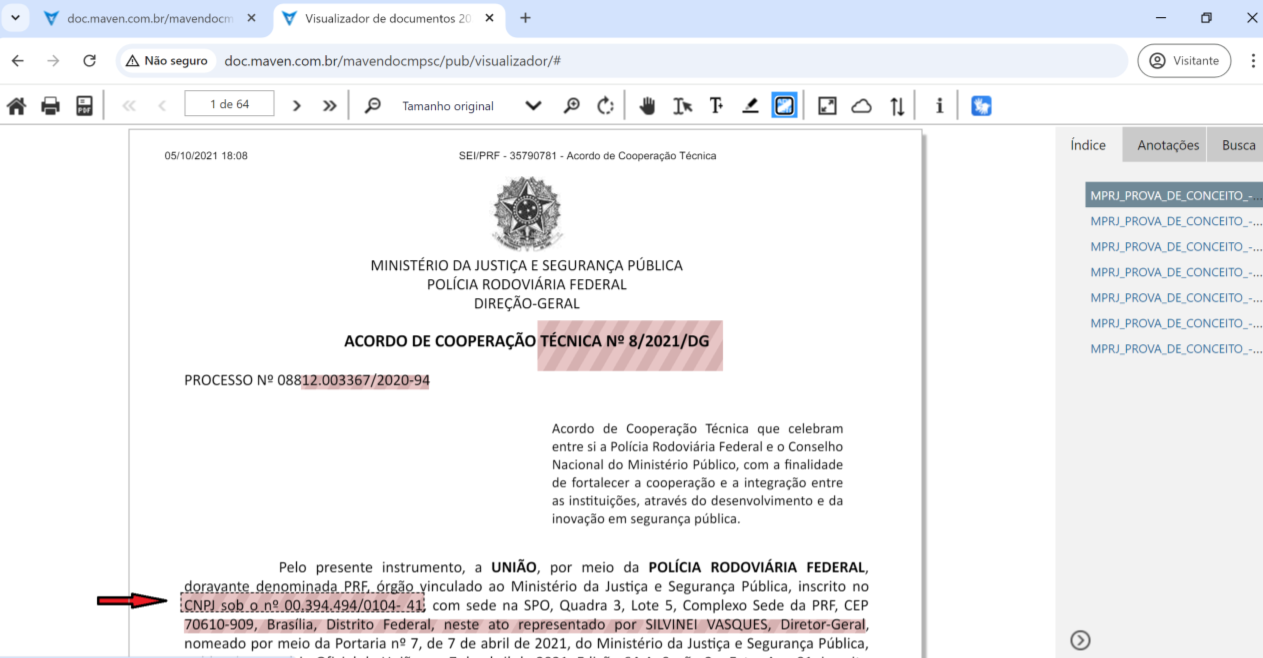Screen dimensions: 1263x658
Task: Advance to next page arrow
Action: 296,106
